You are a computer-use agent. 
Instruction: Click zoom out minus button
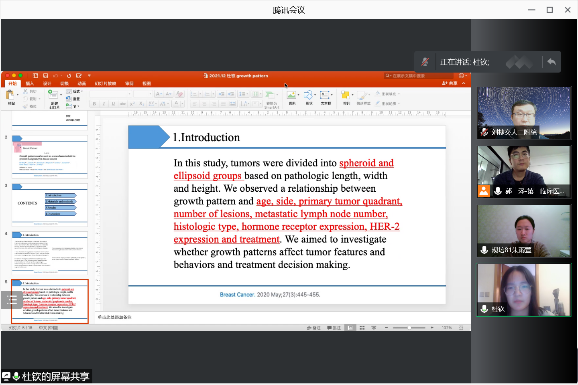386,327
